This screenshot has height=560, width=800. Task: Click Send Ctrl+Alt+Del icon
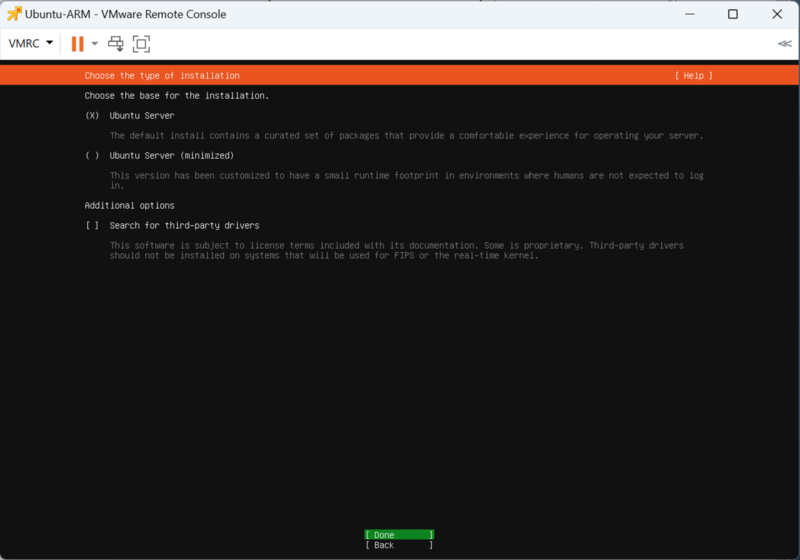(x=116, y=44)
